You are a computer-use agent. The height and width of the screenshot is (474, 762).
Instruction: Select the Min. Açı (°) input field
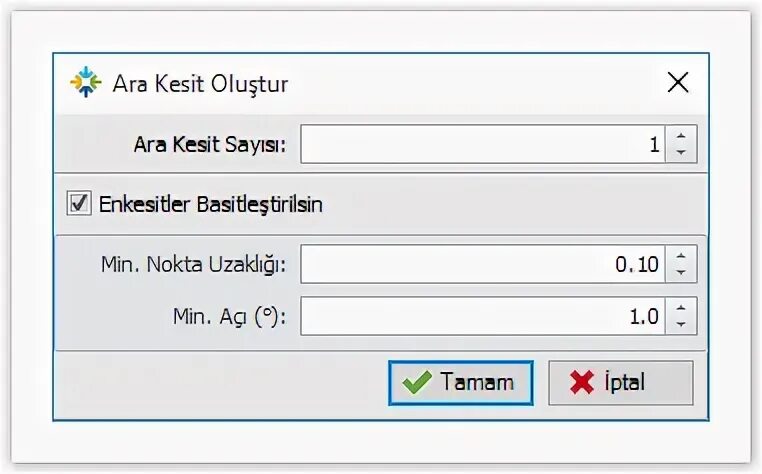pyautogui.click(x=480, y=317)
